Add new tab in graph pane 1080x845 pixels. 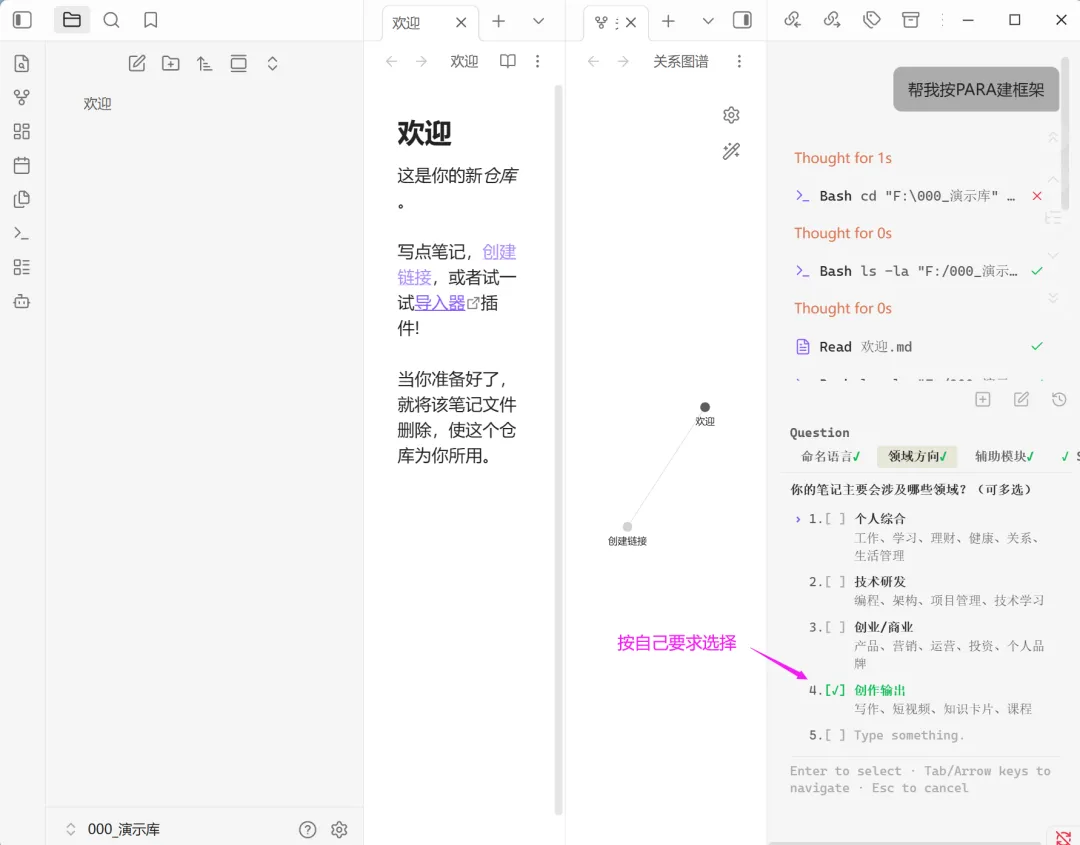pos(667,21)
